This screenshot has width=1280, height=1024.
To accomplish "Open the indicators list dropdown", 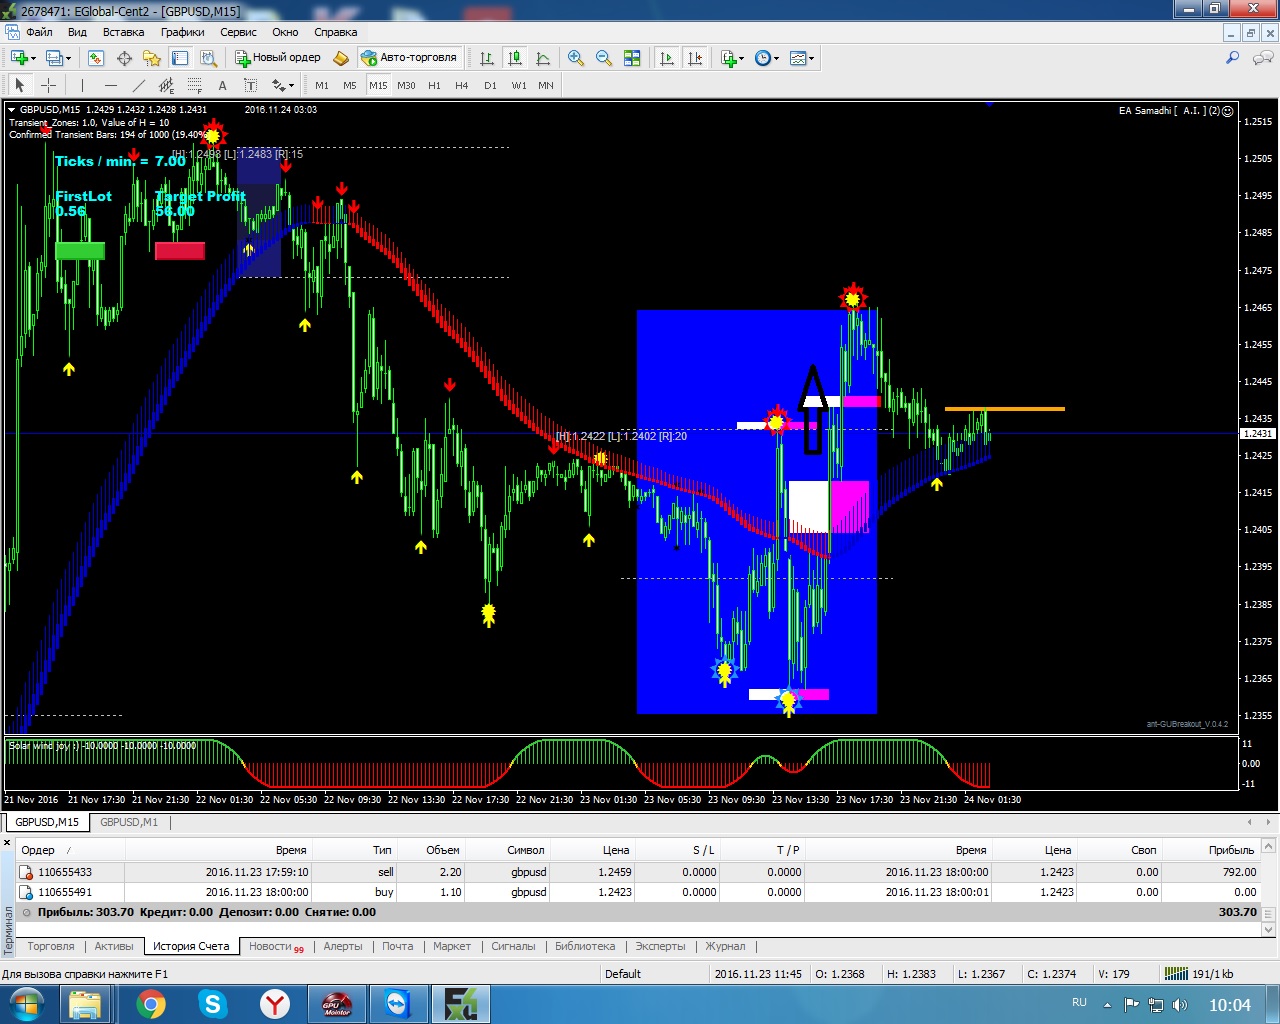I will pyautogui.click(x=733, y=58).
